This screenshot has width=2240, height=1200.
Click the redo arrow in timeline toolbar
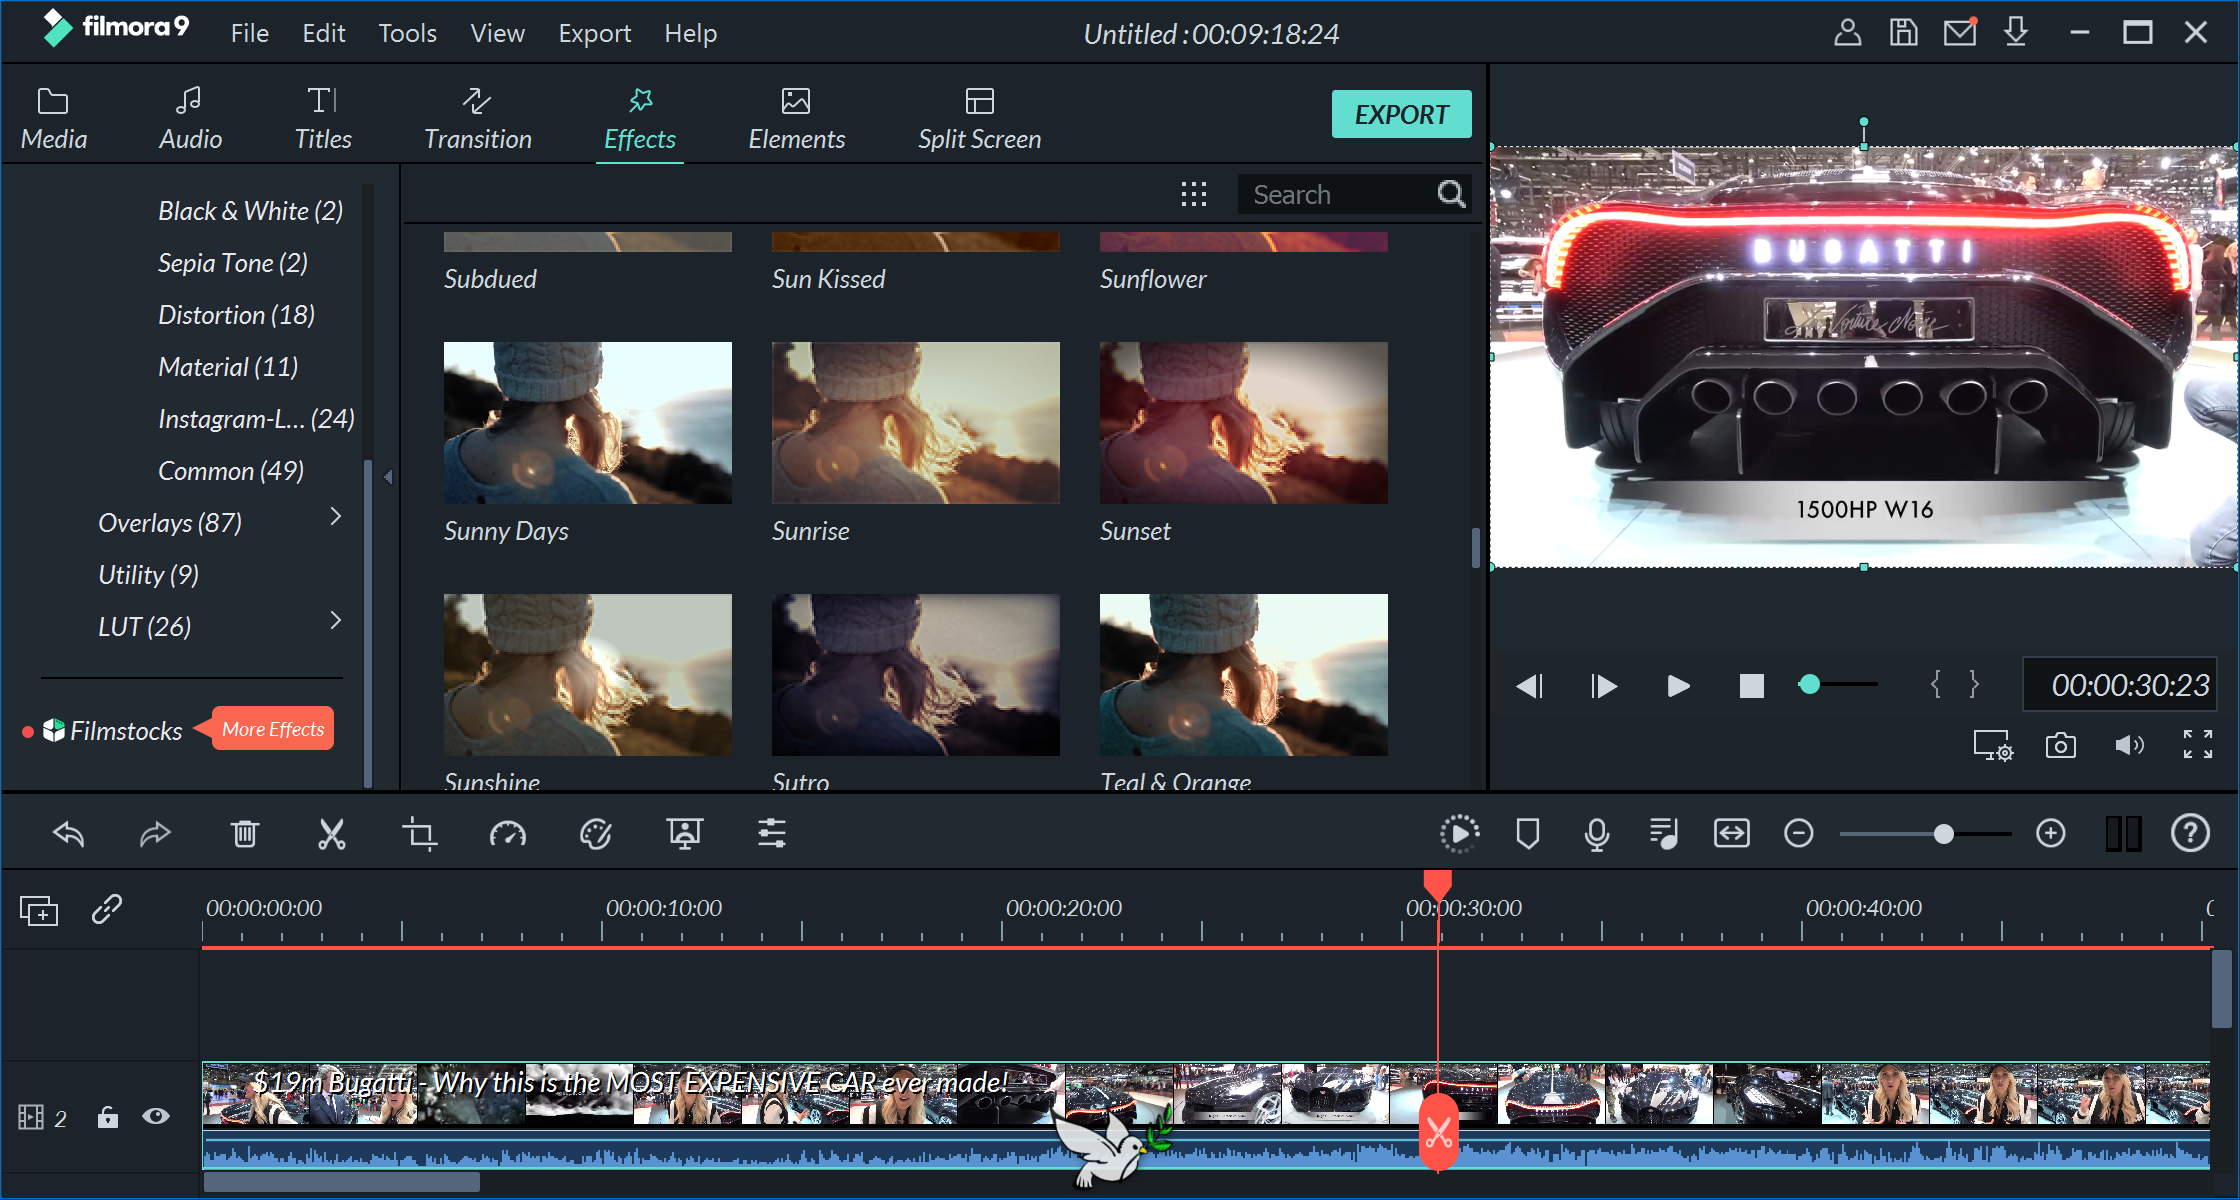(x=156, y=833)
